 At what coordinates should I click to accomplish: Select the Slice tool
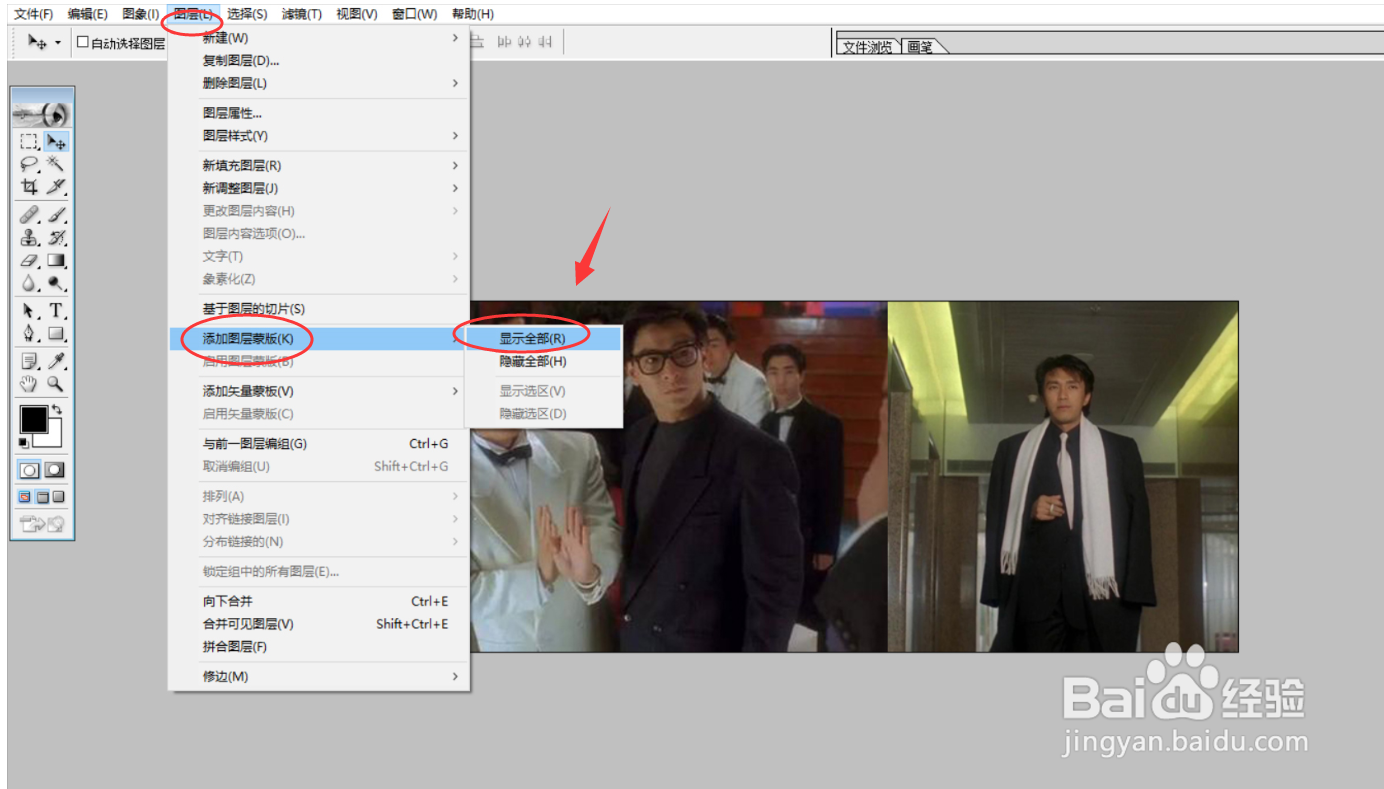coord(56,186)
